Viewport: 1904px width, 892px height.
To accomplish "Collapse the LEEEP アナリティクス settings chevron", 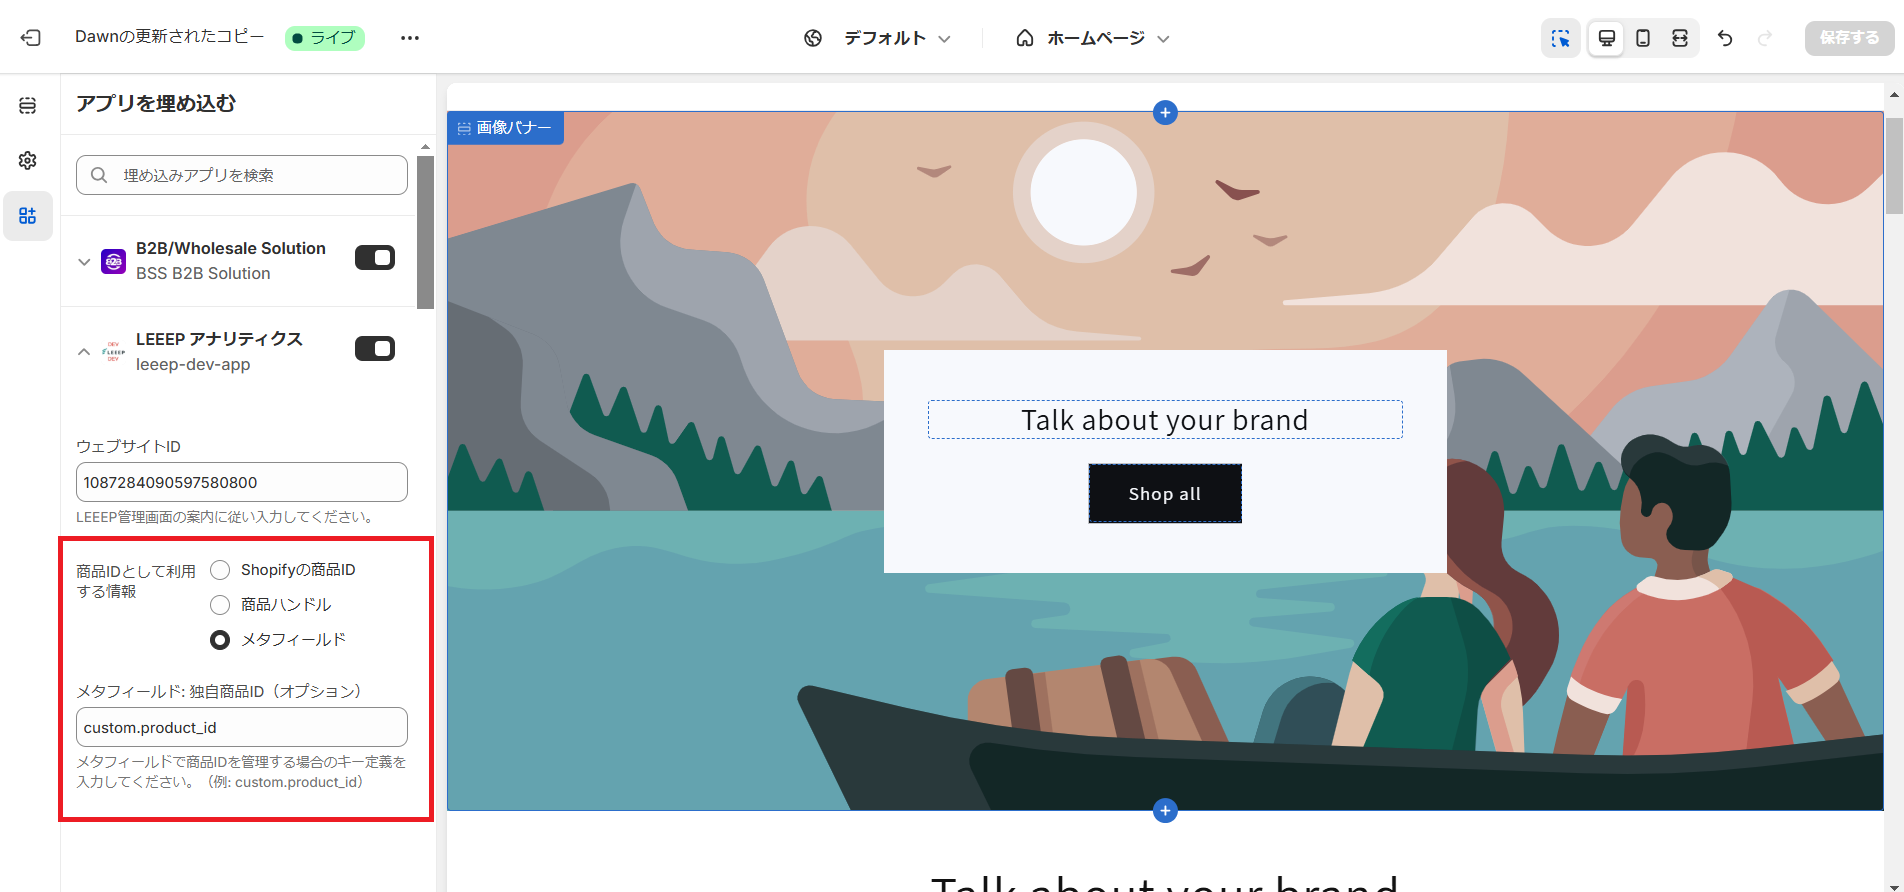I will (84, 352).
